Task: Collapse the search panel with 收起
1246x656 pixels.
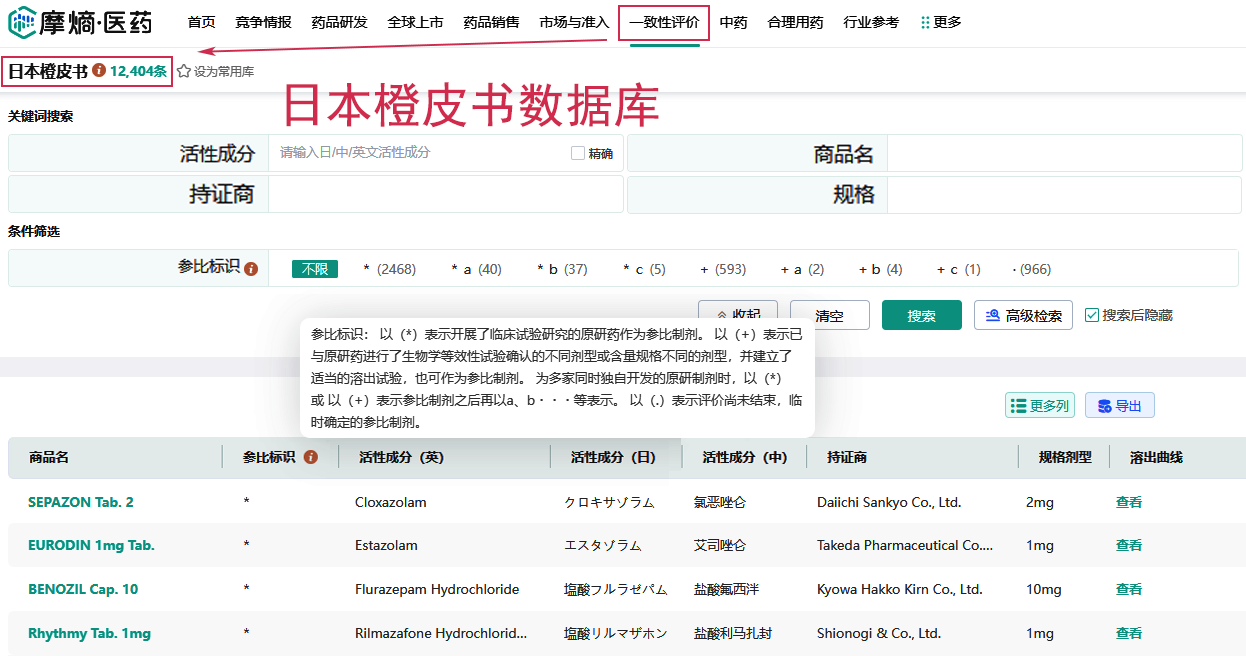Action: (738, 316)
